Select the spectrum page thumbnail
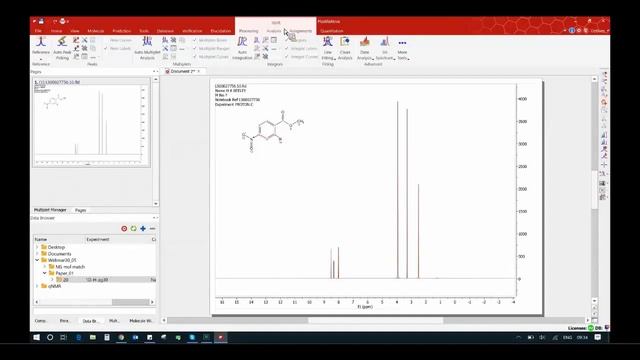 click(x=91, y=122)
